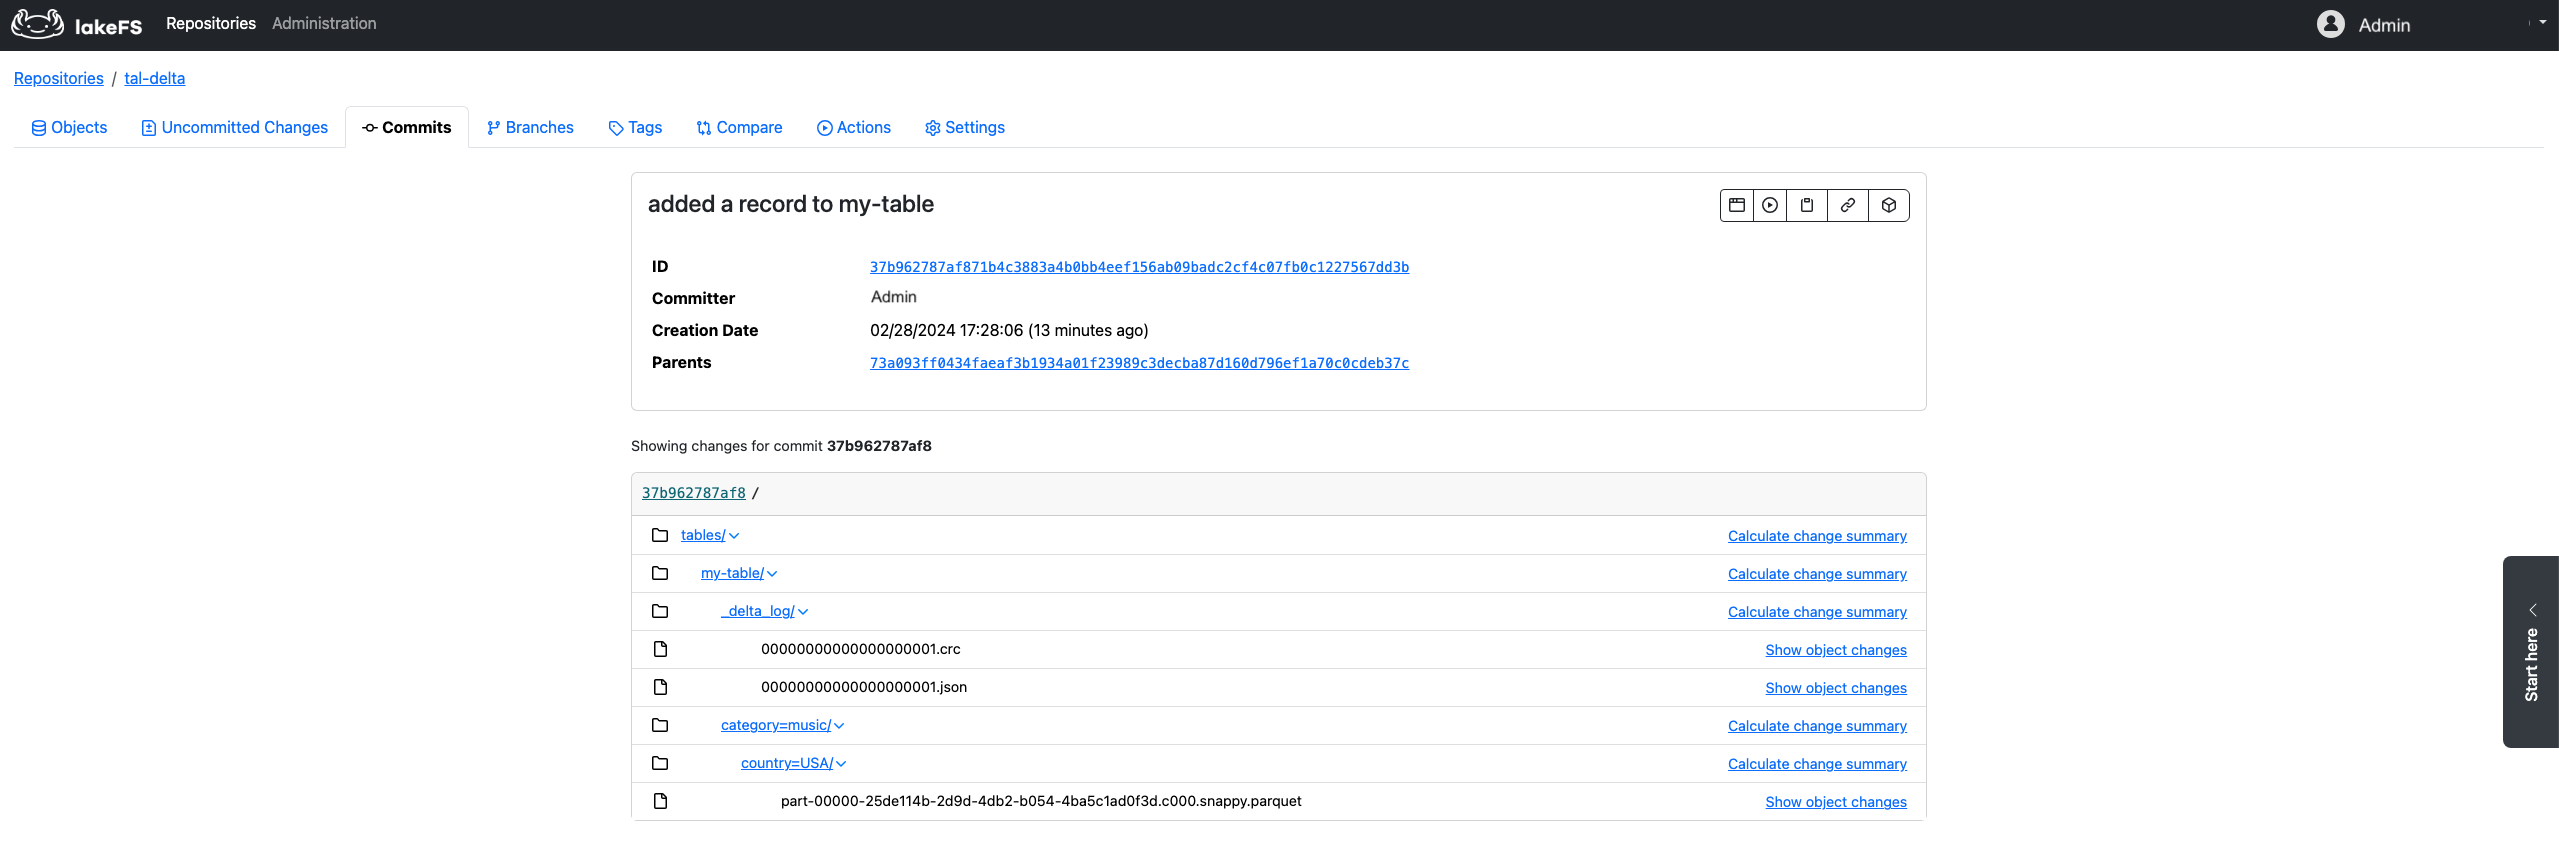The image size is (2559, 842).
Task: Open the Administration menu item
Action: point(324,23)
